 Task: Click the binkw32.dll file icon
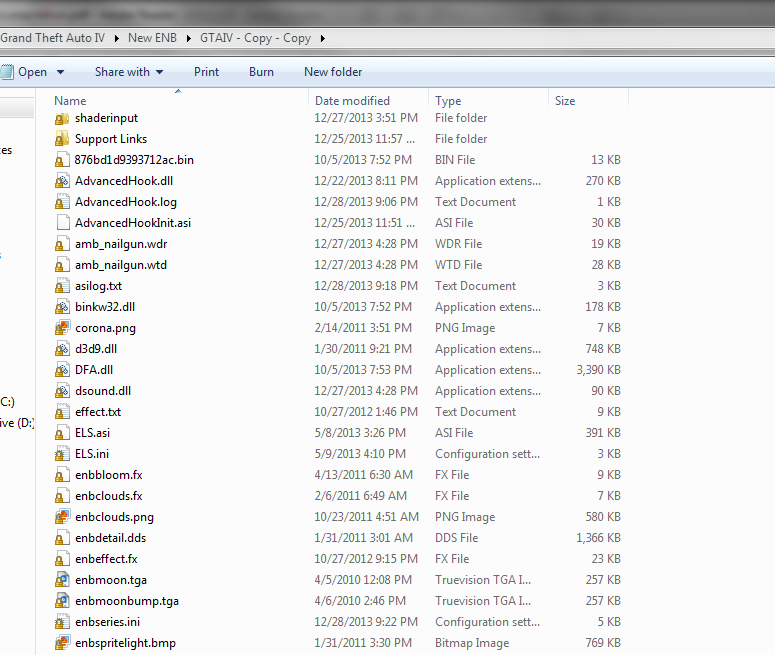[x=62, y=307]
